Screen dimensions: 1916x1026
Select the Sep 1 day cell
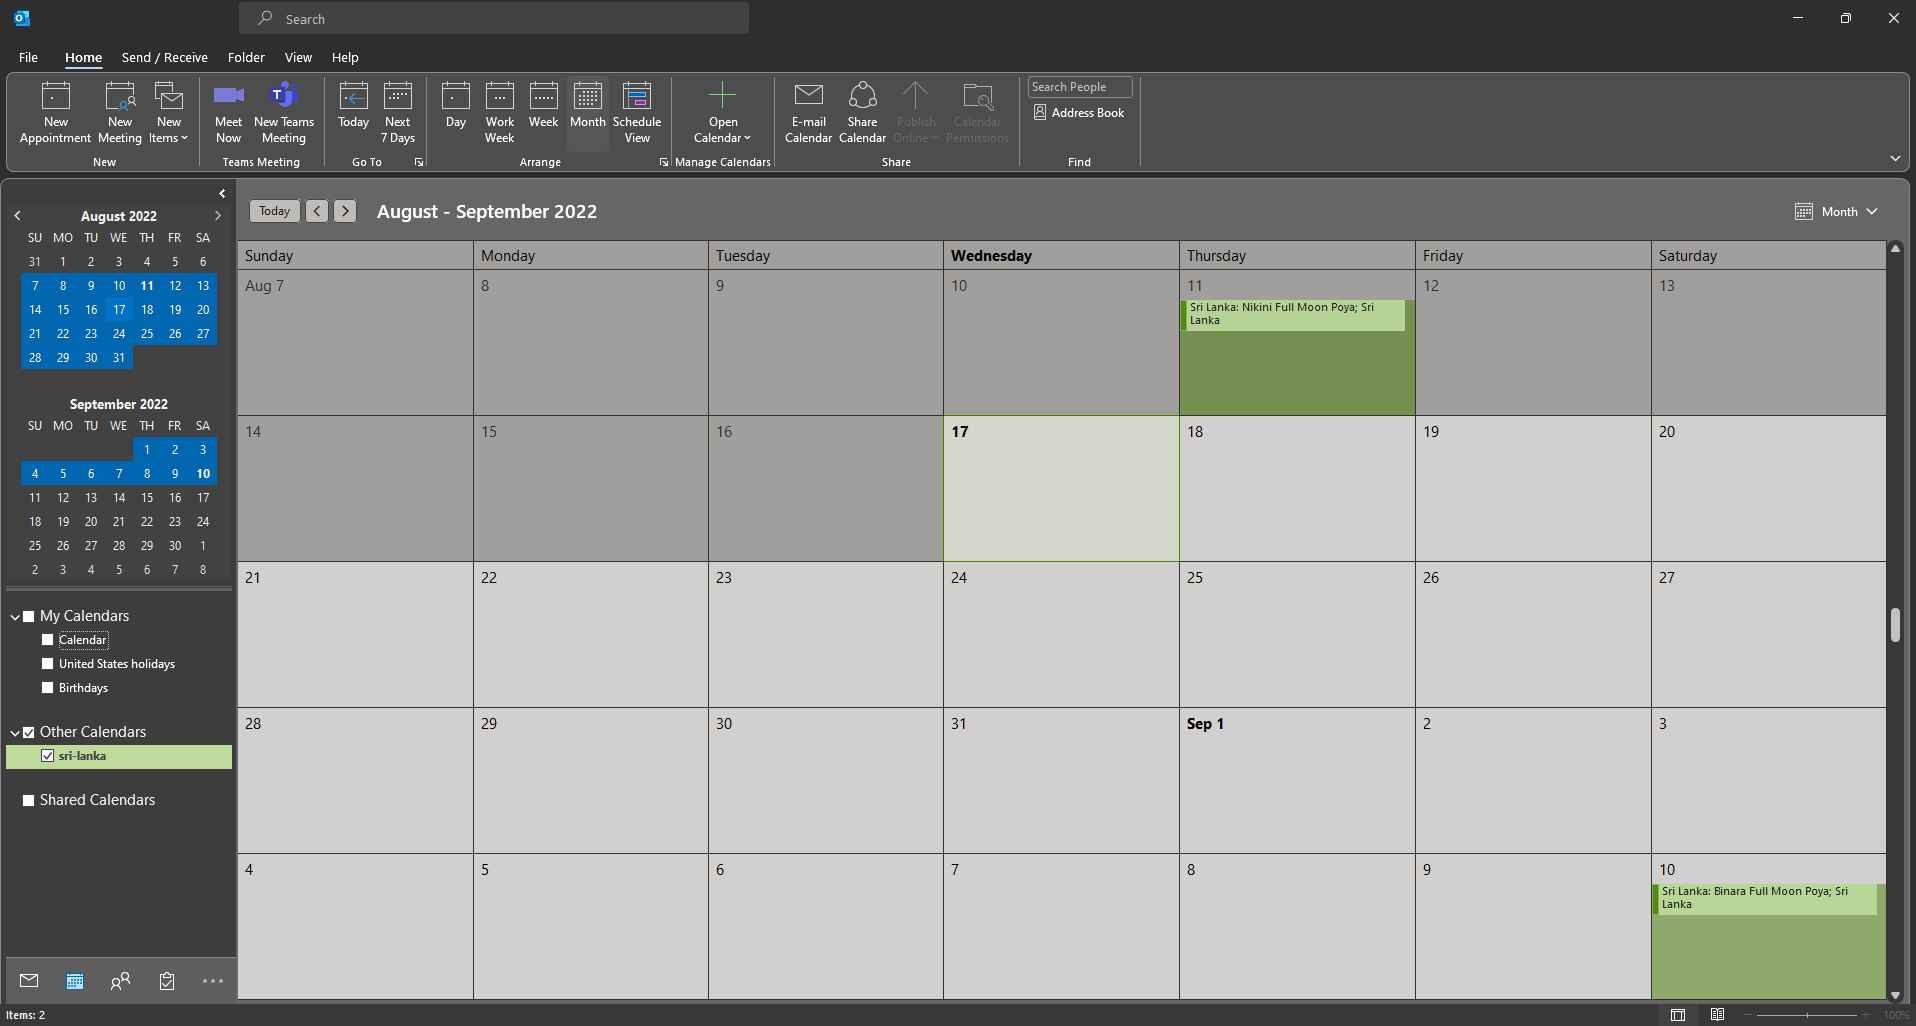tap(1297, 780)
